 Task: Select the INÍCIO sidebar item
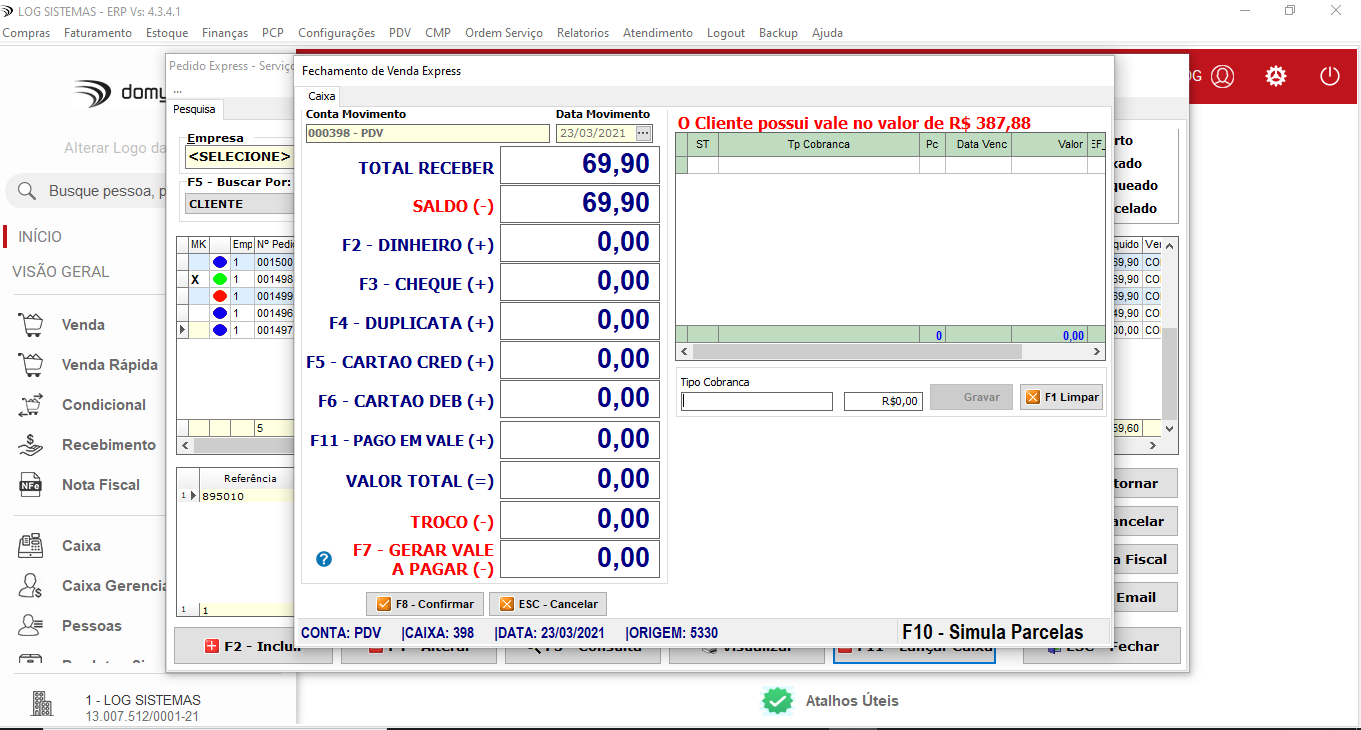(x=40, y=237)
